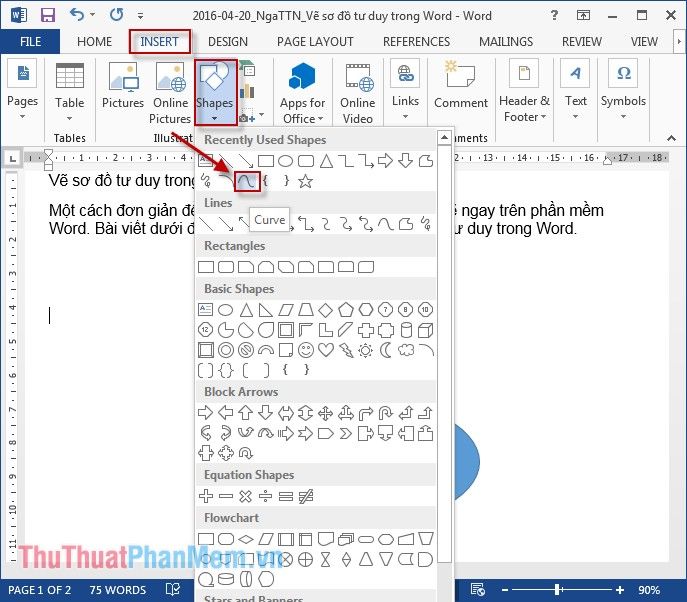Click the zoom out minus button
The height and width of the screenshot is (602, 687).
coord(505,590)
